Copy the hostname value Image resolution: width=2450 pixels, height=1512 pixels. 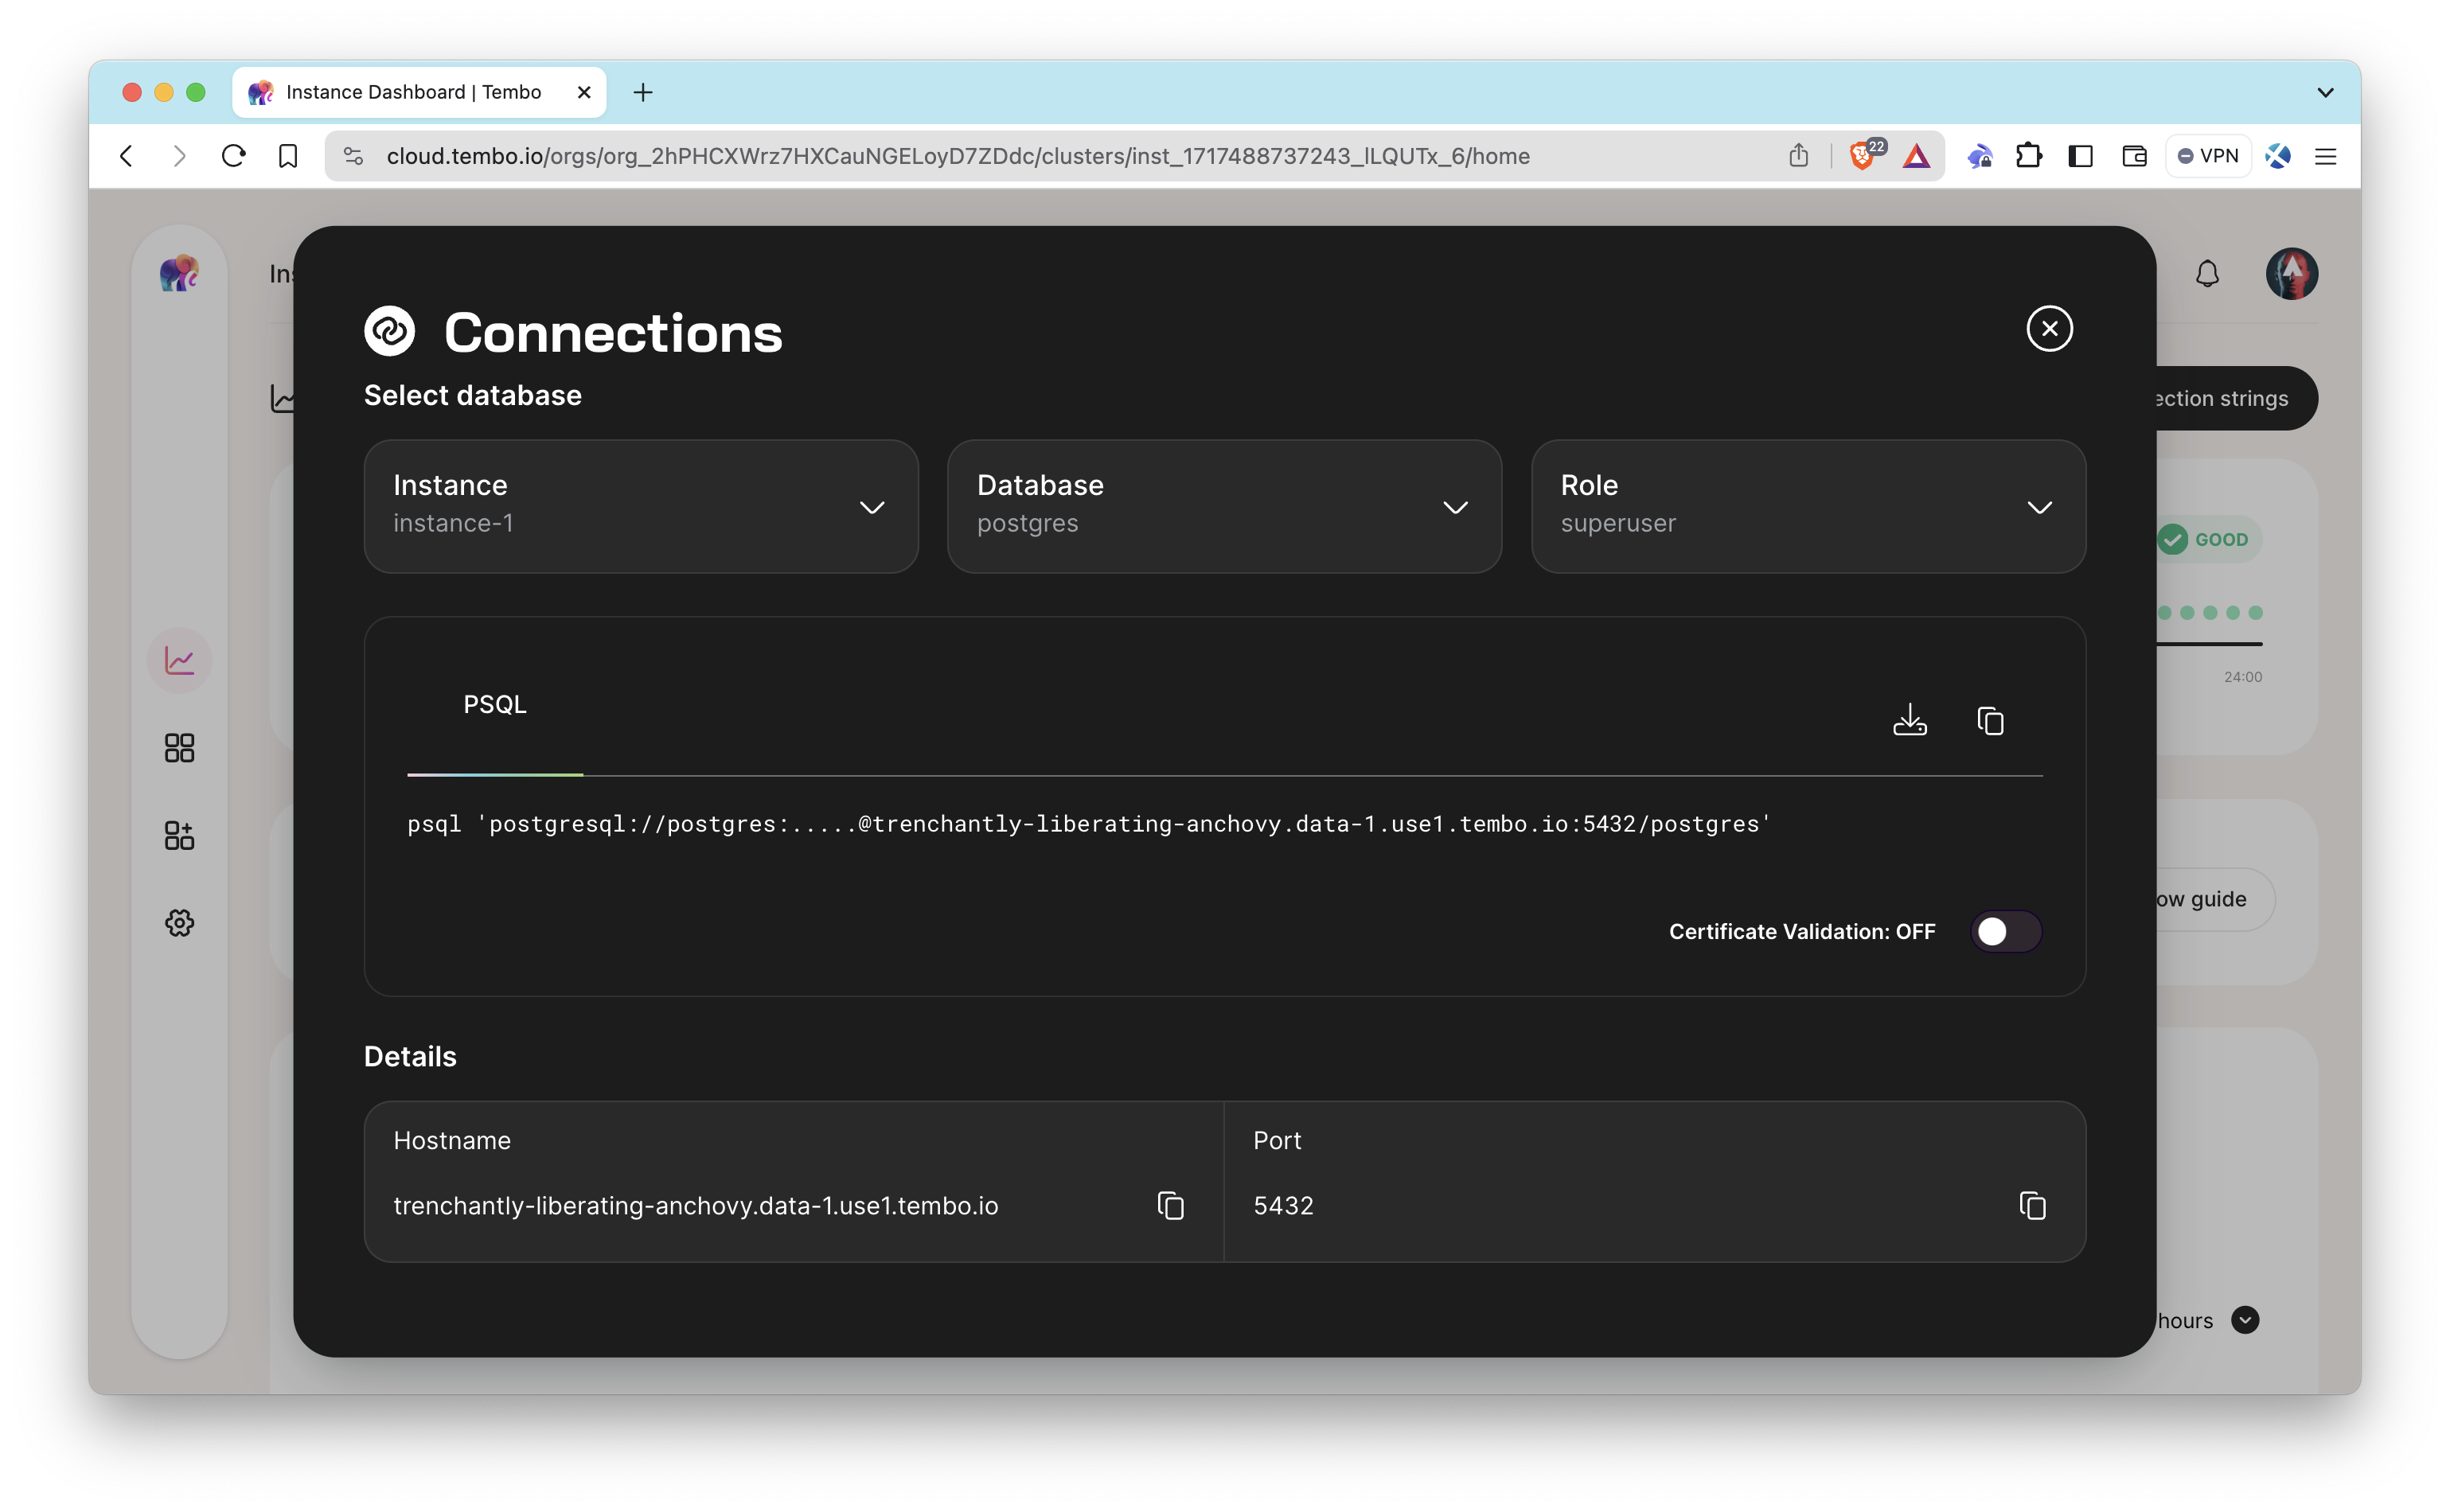point(1170,1205)
